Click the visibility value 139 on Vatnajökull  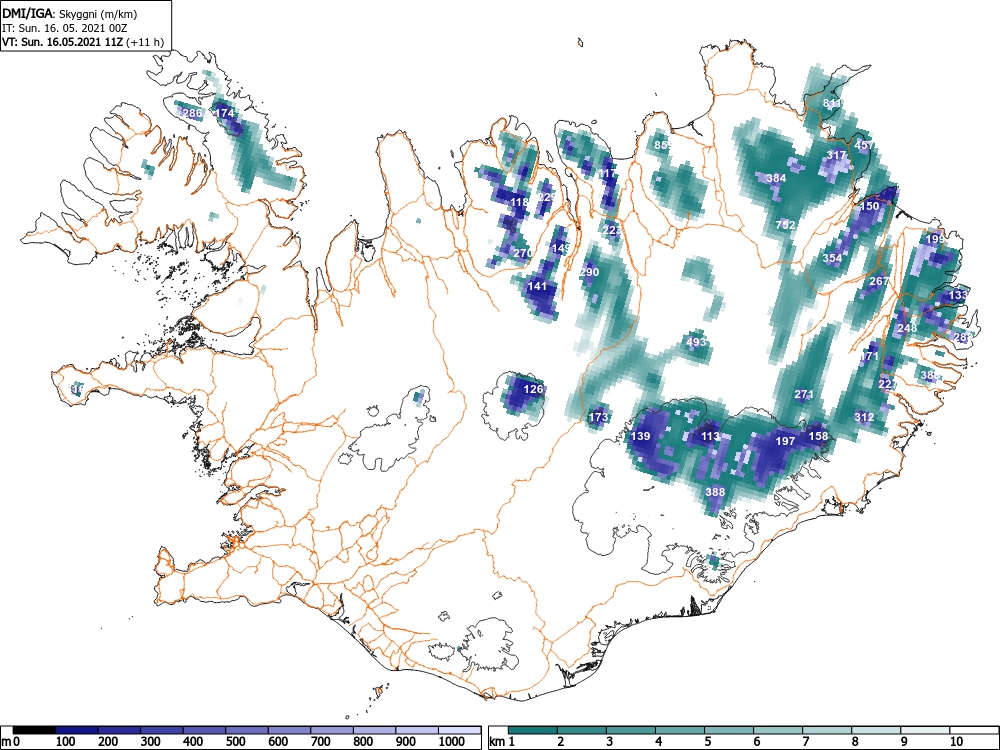(640, 436)
